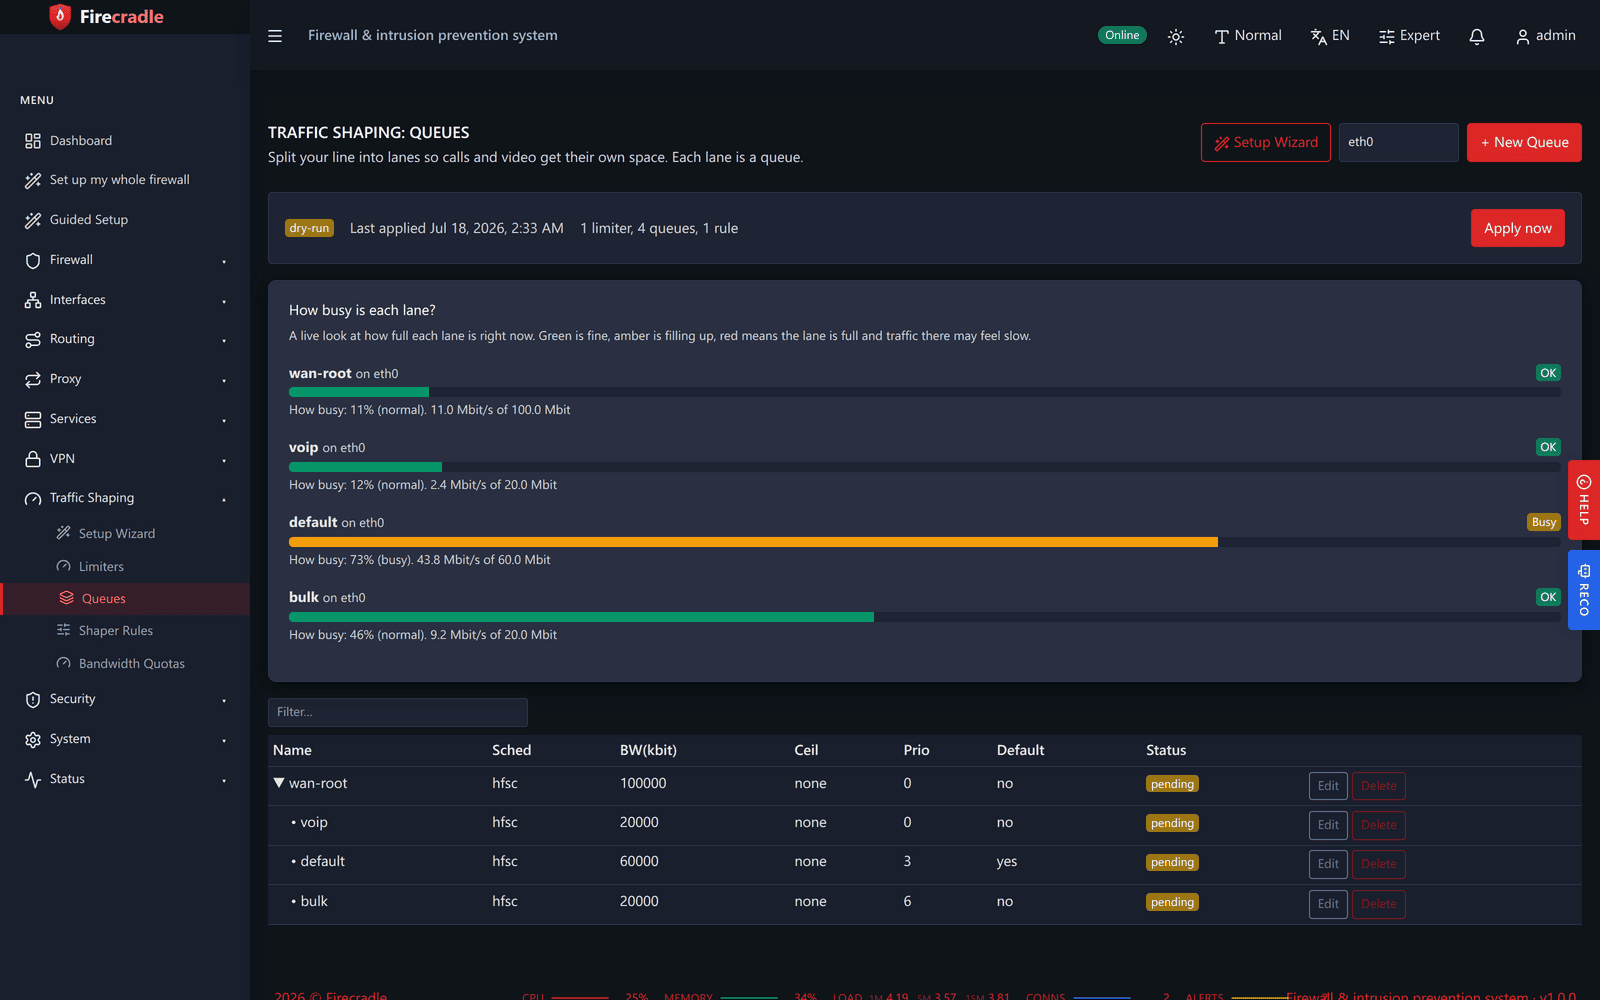Viewport: 1600px width, 1000px height.
Task: Expand the System menu
Action: point(125,739)
